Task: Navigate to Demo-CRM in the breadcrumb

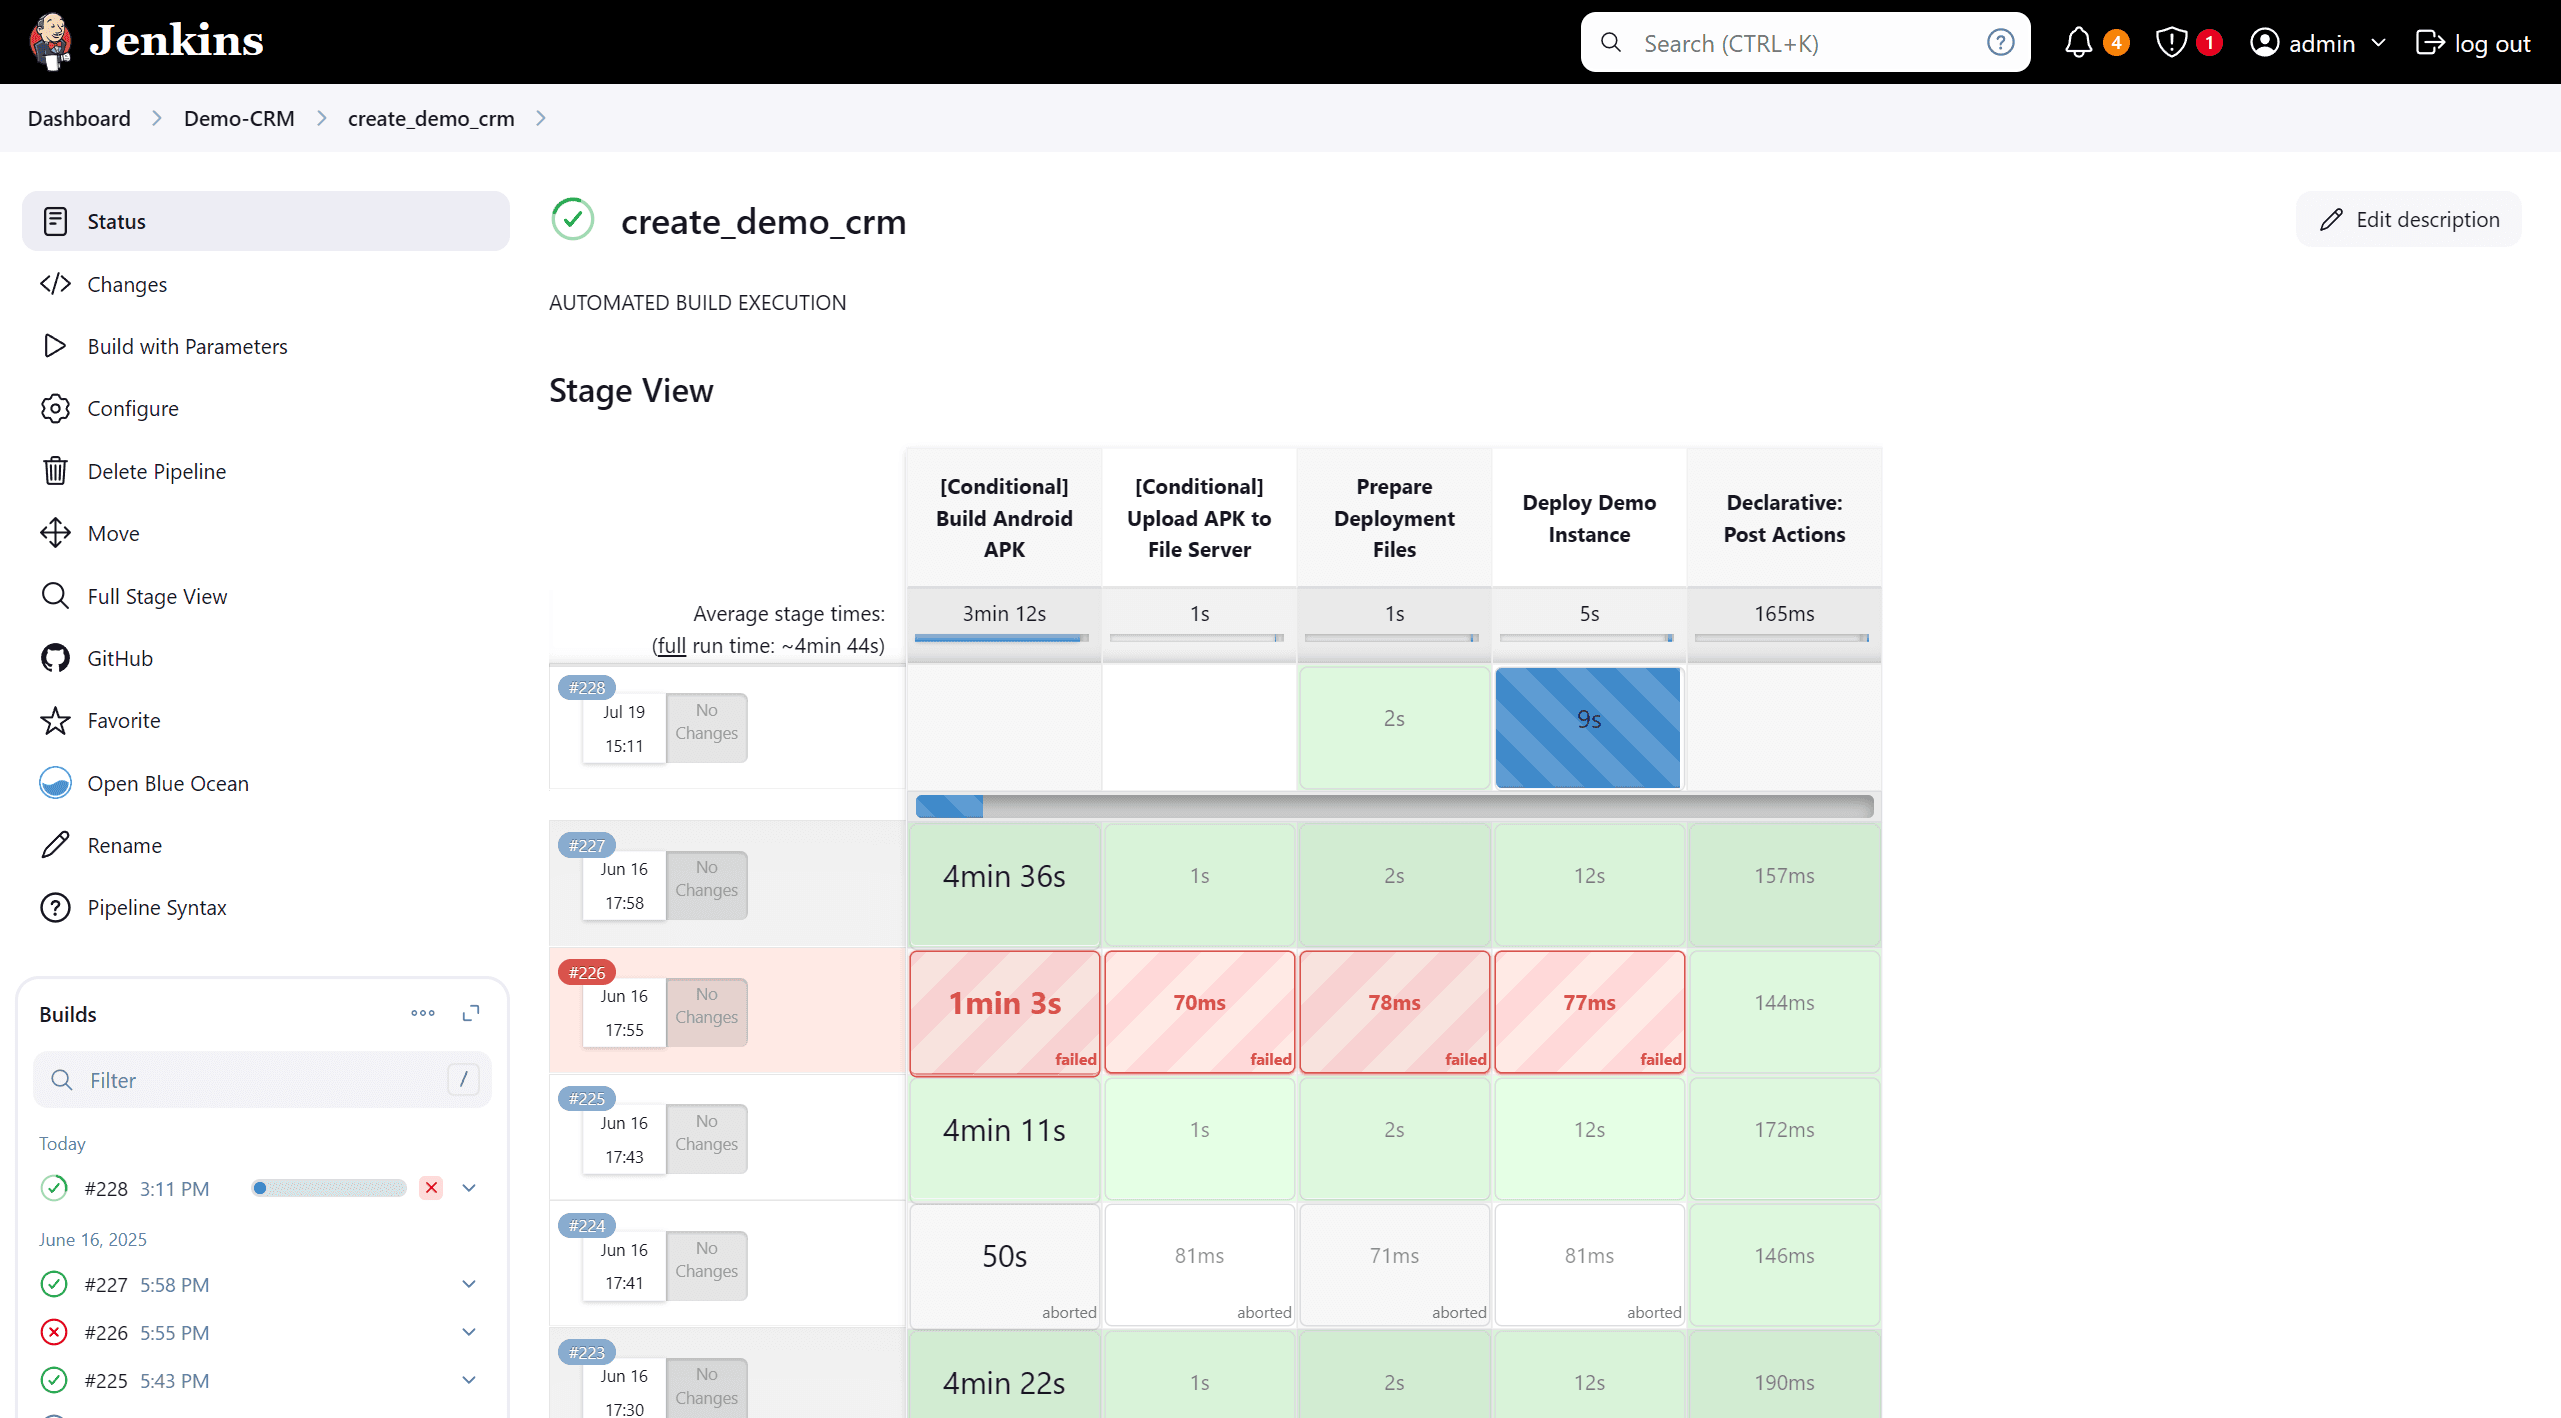Action: pyautogui.click(x=238, y=118)
